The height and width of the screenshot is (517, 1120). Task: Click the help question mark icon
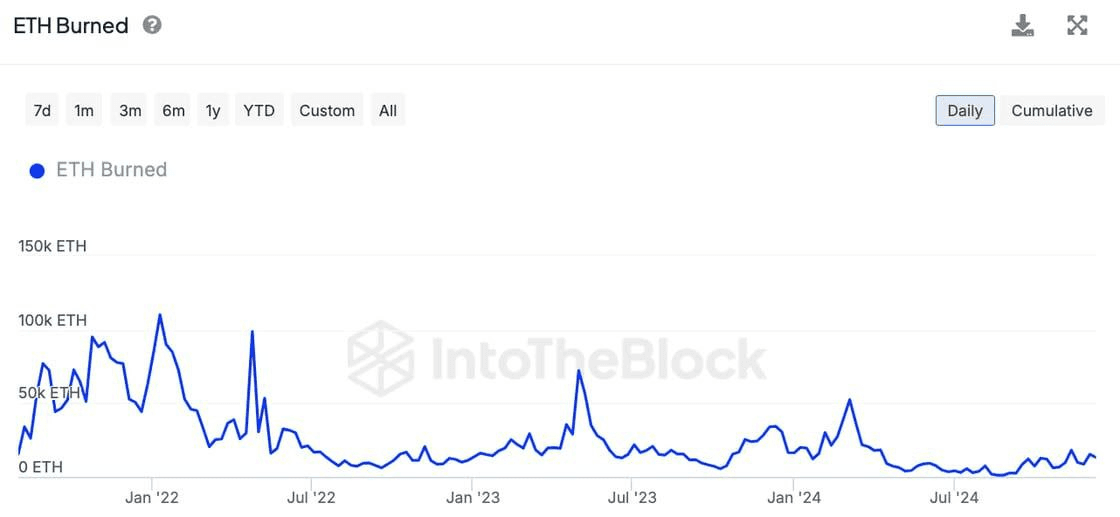click(152, 25)
